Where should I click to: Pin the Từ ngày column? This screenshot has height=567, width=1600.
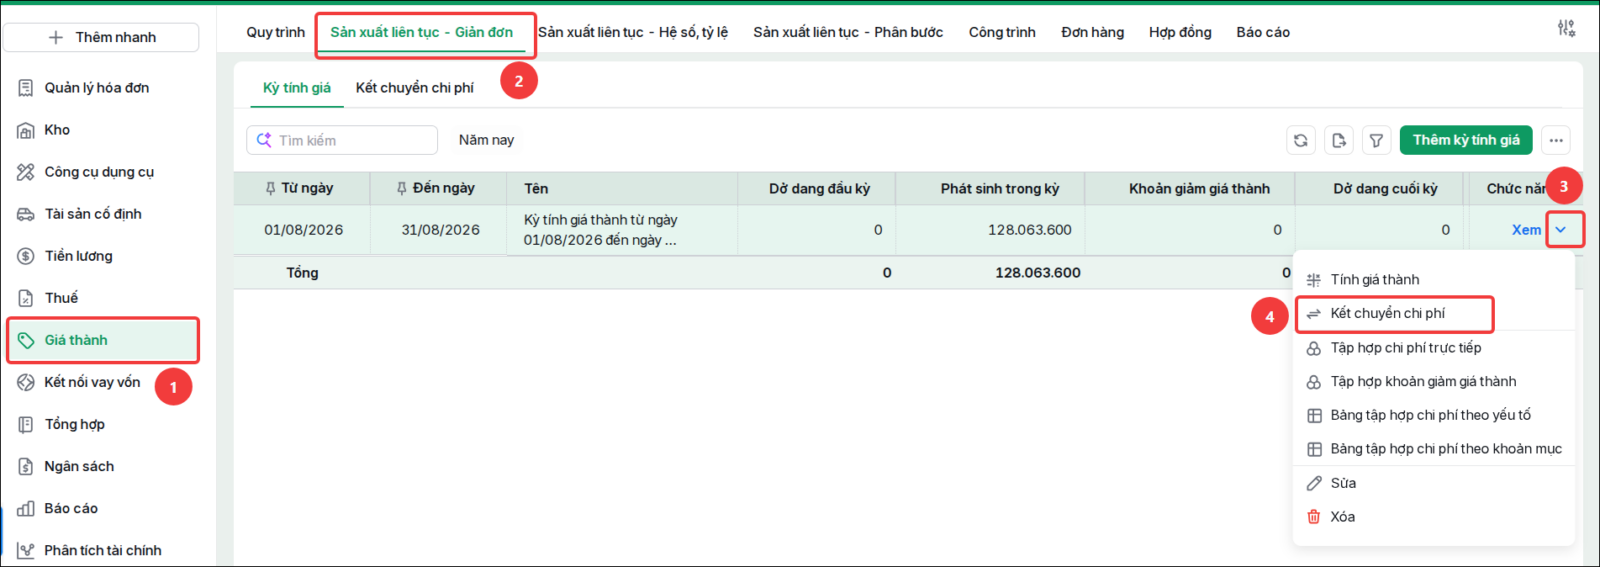[x=270, y=188]
